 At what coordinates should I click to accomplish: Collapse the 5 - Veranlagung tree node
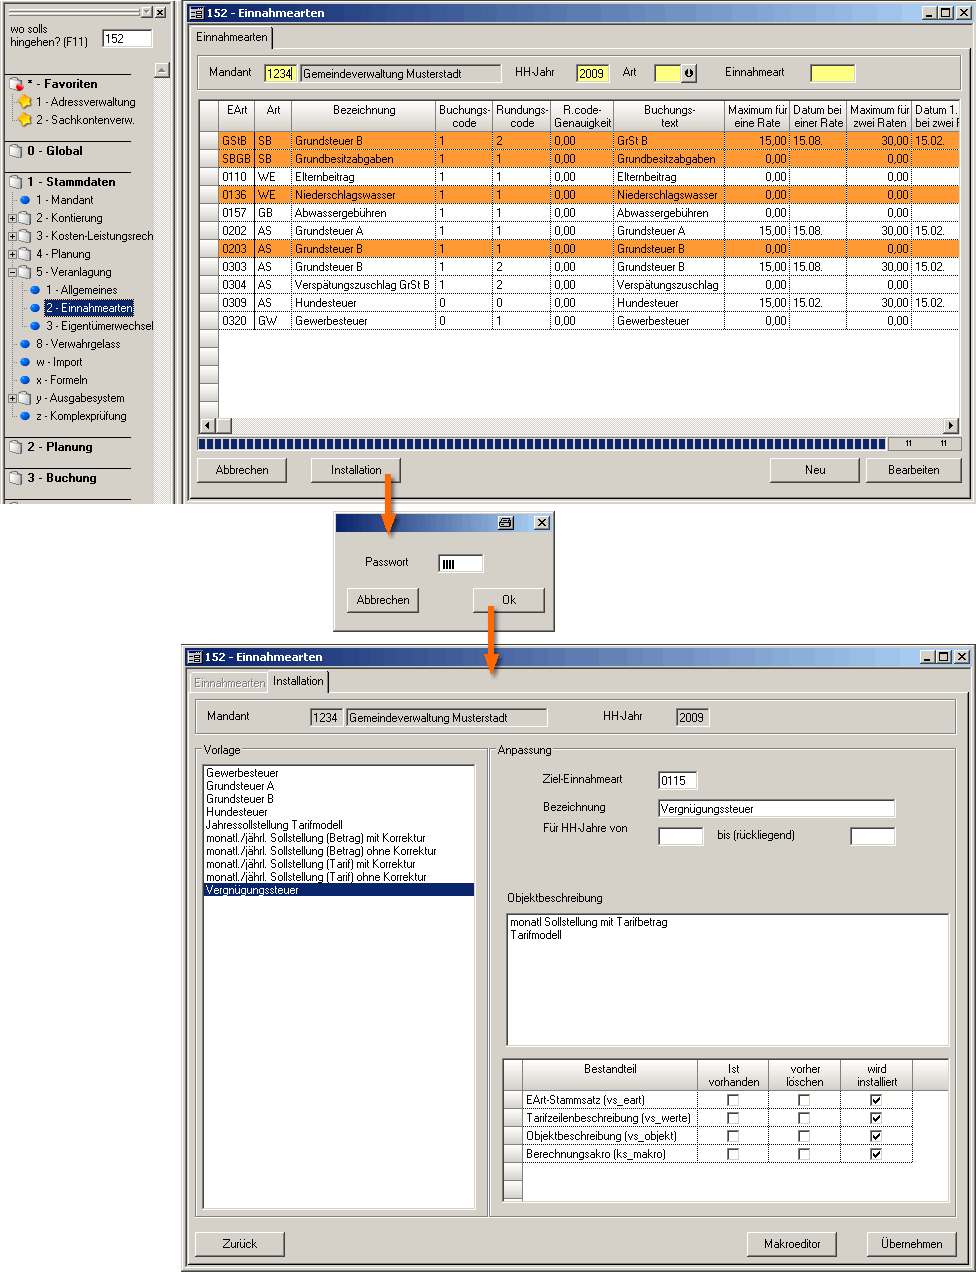[x=12, y=272]
